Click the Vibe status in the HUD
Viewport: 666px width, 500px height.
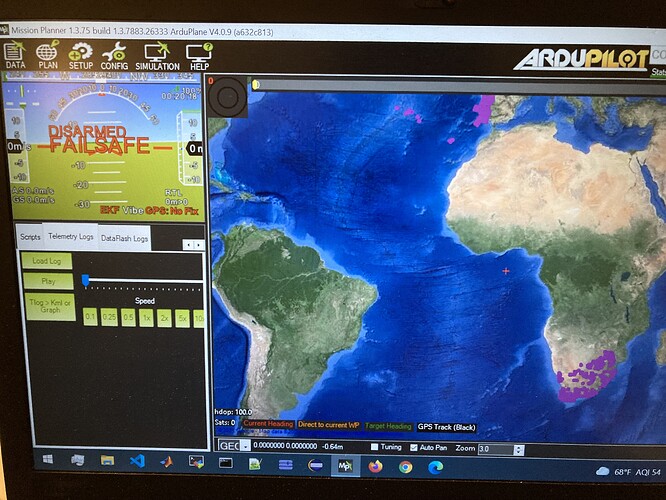click(133, 210)
